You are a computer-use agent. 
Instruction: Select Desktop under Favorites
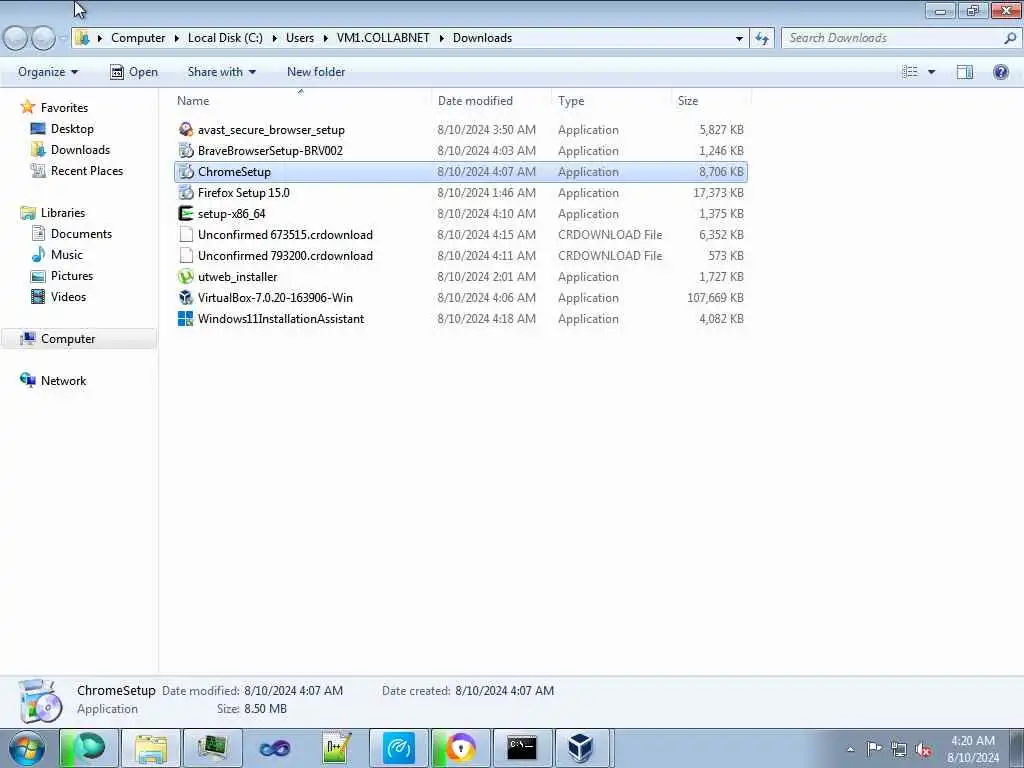click(x=72, y=129)
